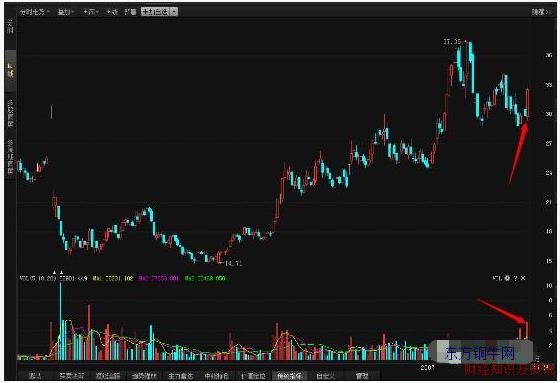Image resolution: width=560 pixels, height=383 pixels.
Task: Click the 27.35 high price marker
Action: click(x=452, y=42)
